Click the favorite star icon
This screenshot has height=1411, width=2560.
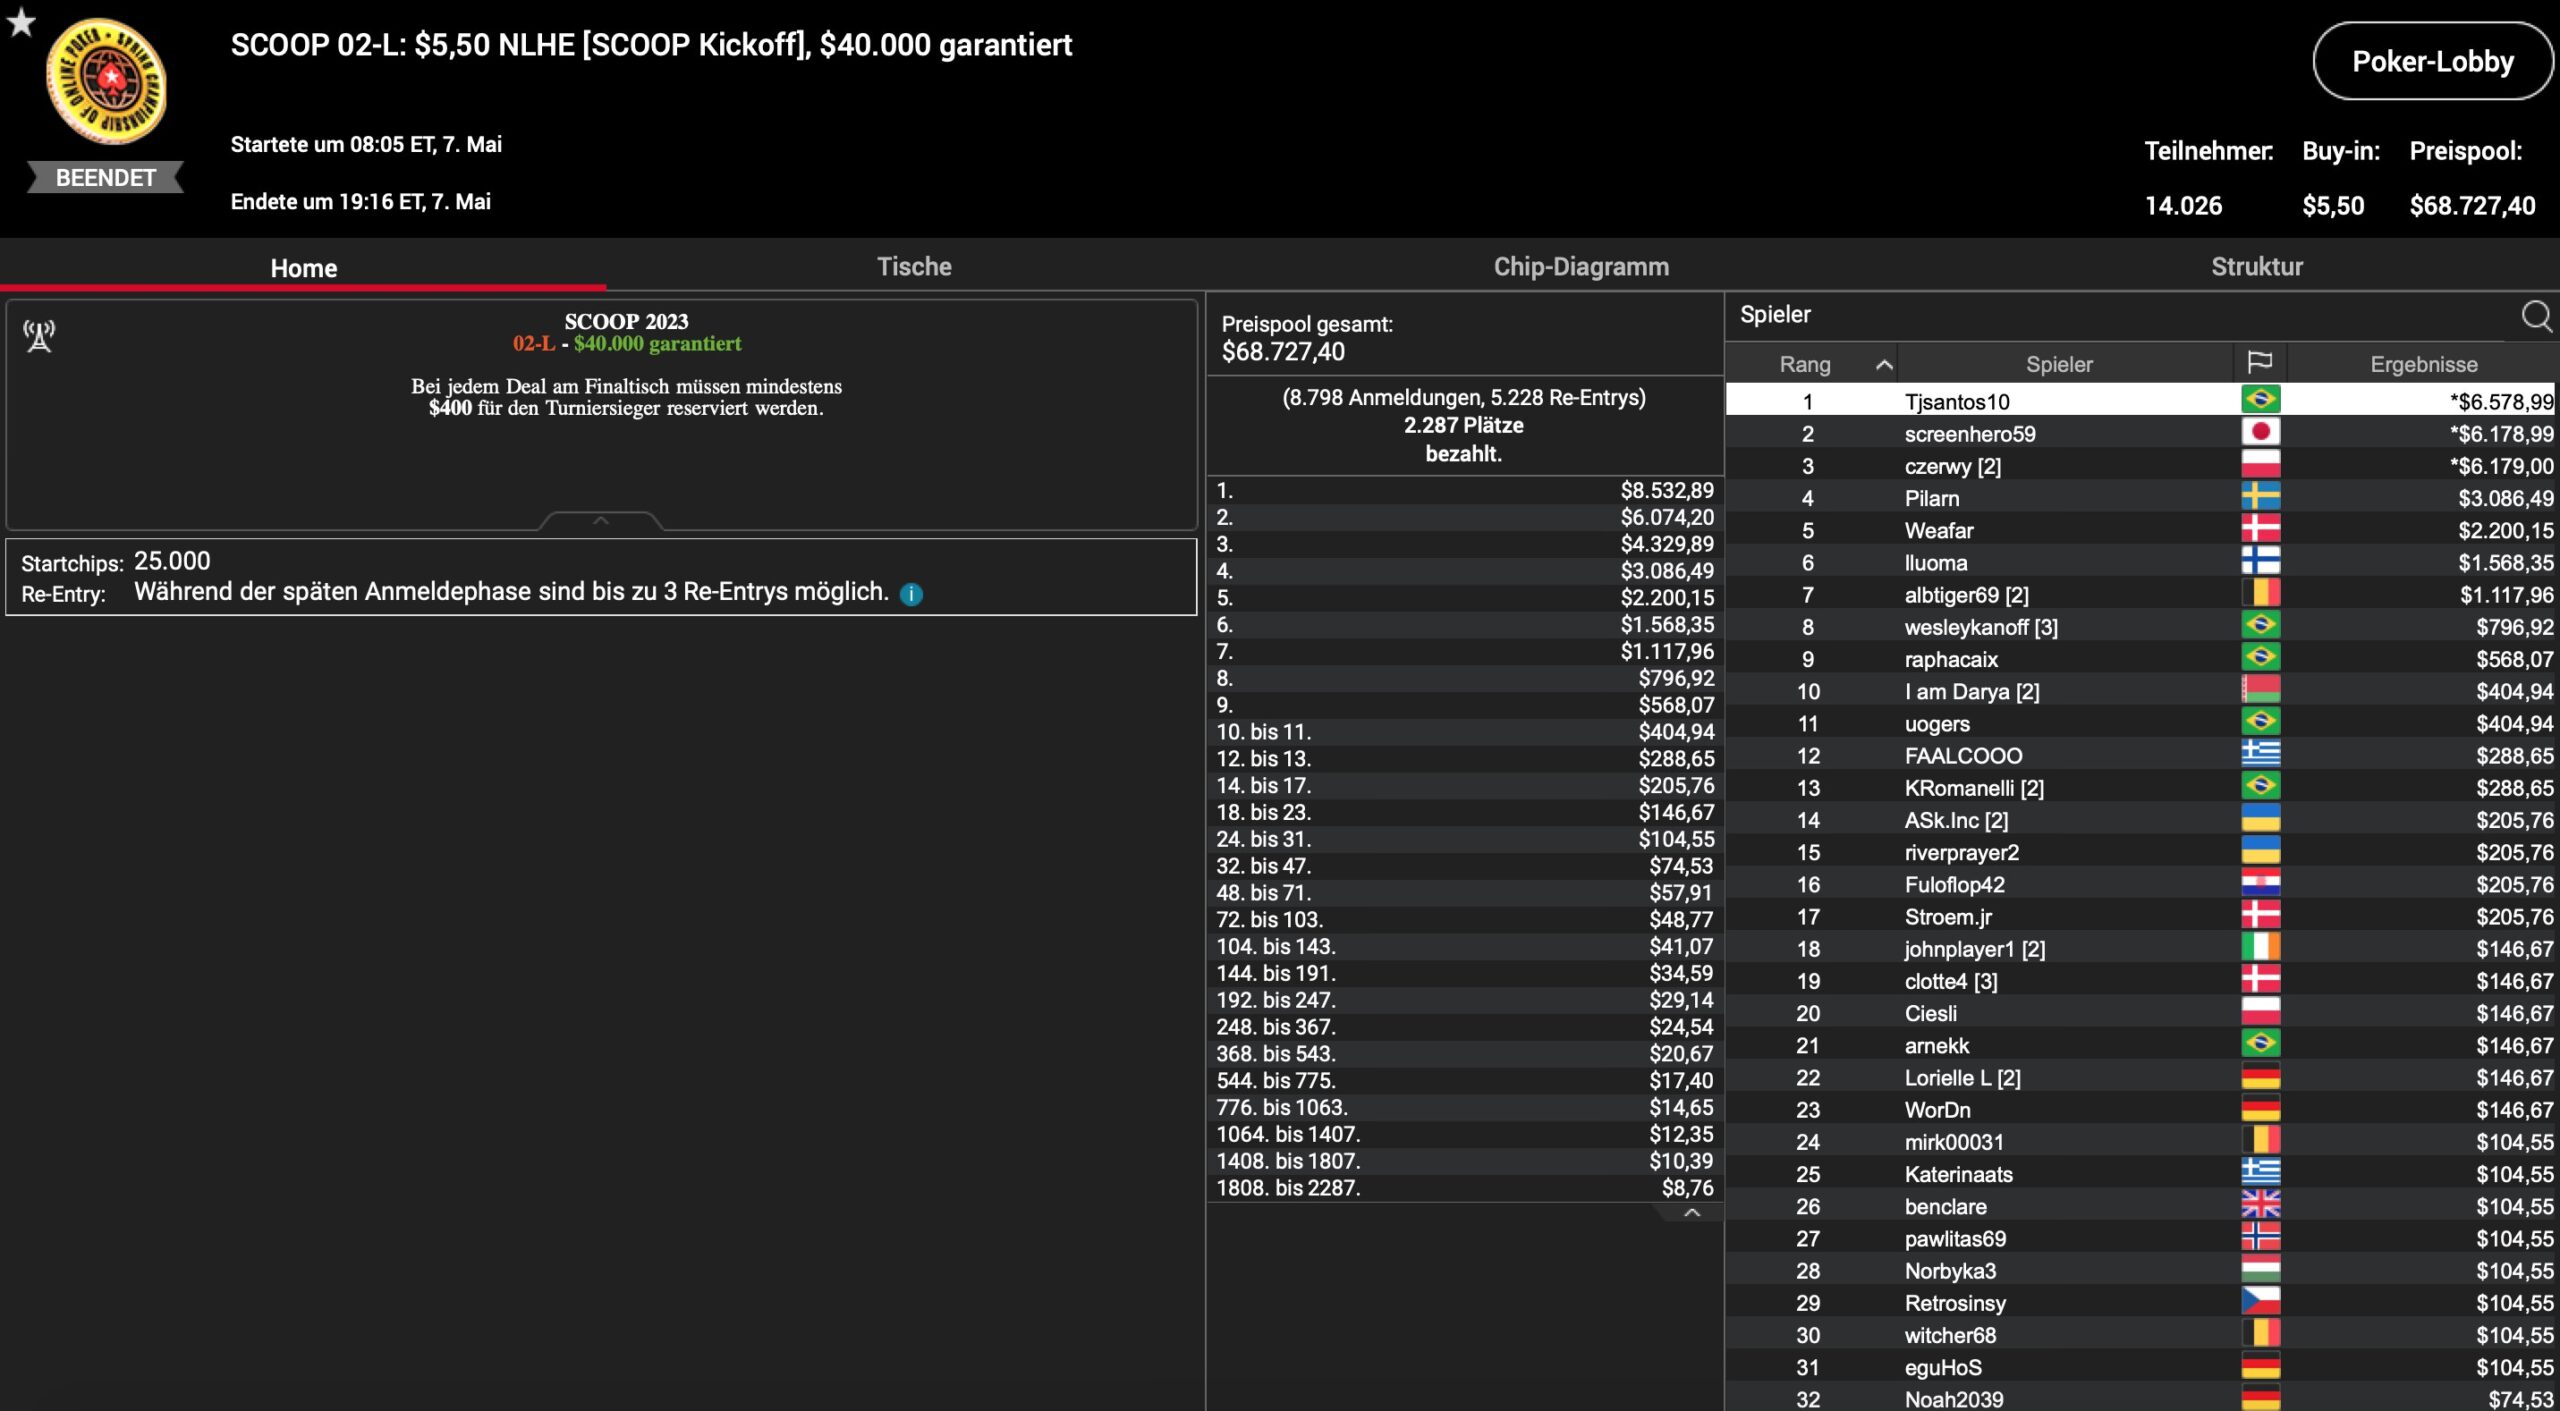tap(21, 22)
